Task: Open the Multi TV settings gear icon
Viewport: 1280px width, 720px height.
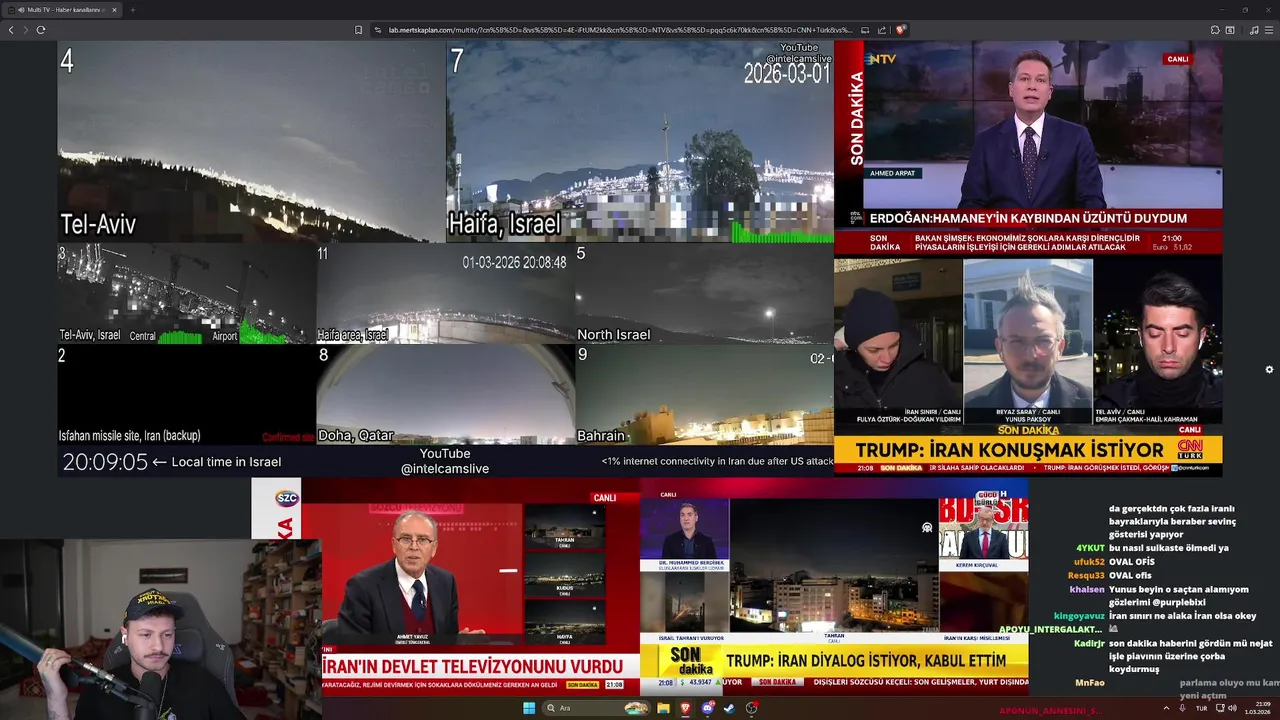Action: (1269, 370)
